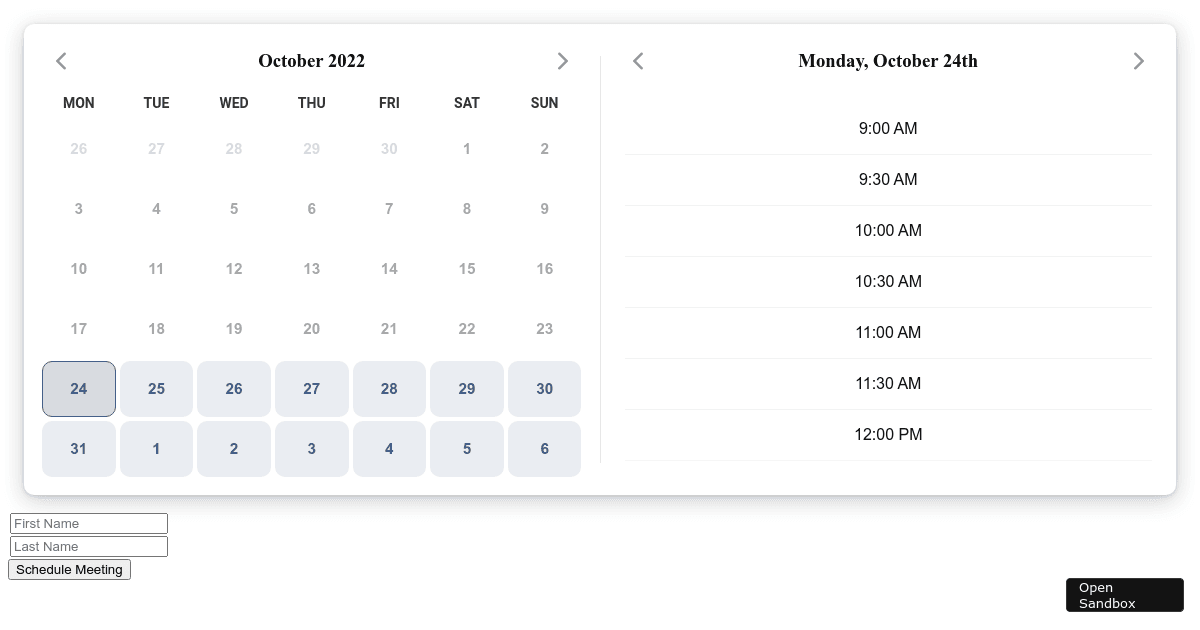The width and height of the screenshot is (1200, 630).
Task: Choose the 9:00 AM time slot
Action: pos(888,128)
